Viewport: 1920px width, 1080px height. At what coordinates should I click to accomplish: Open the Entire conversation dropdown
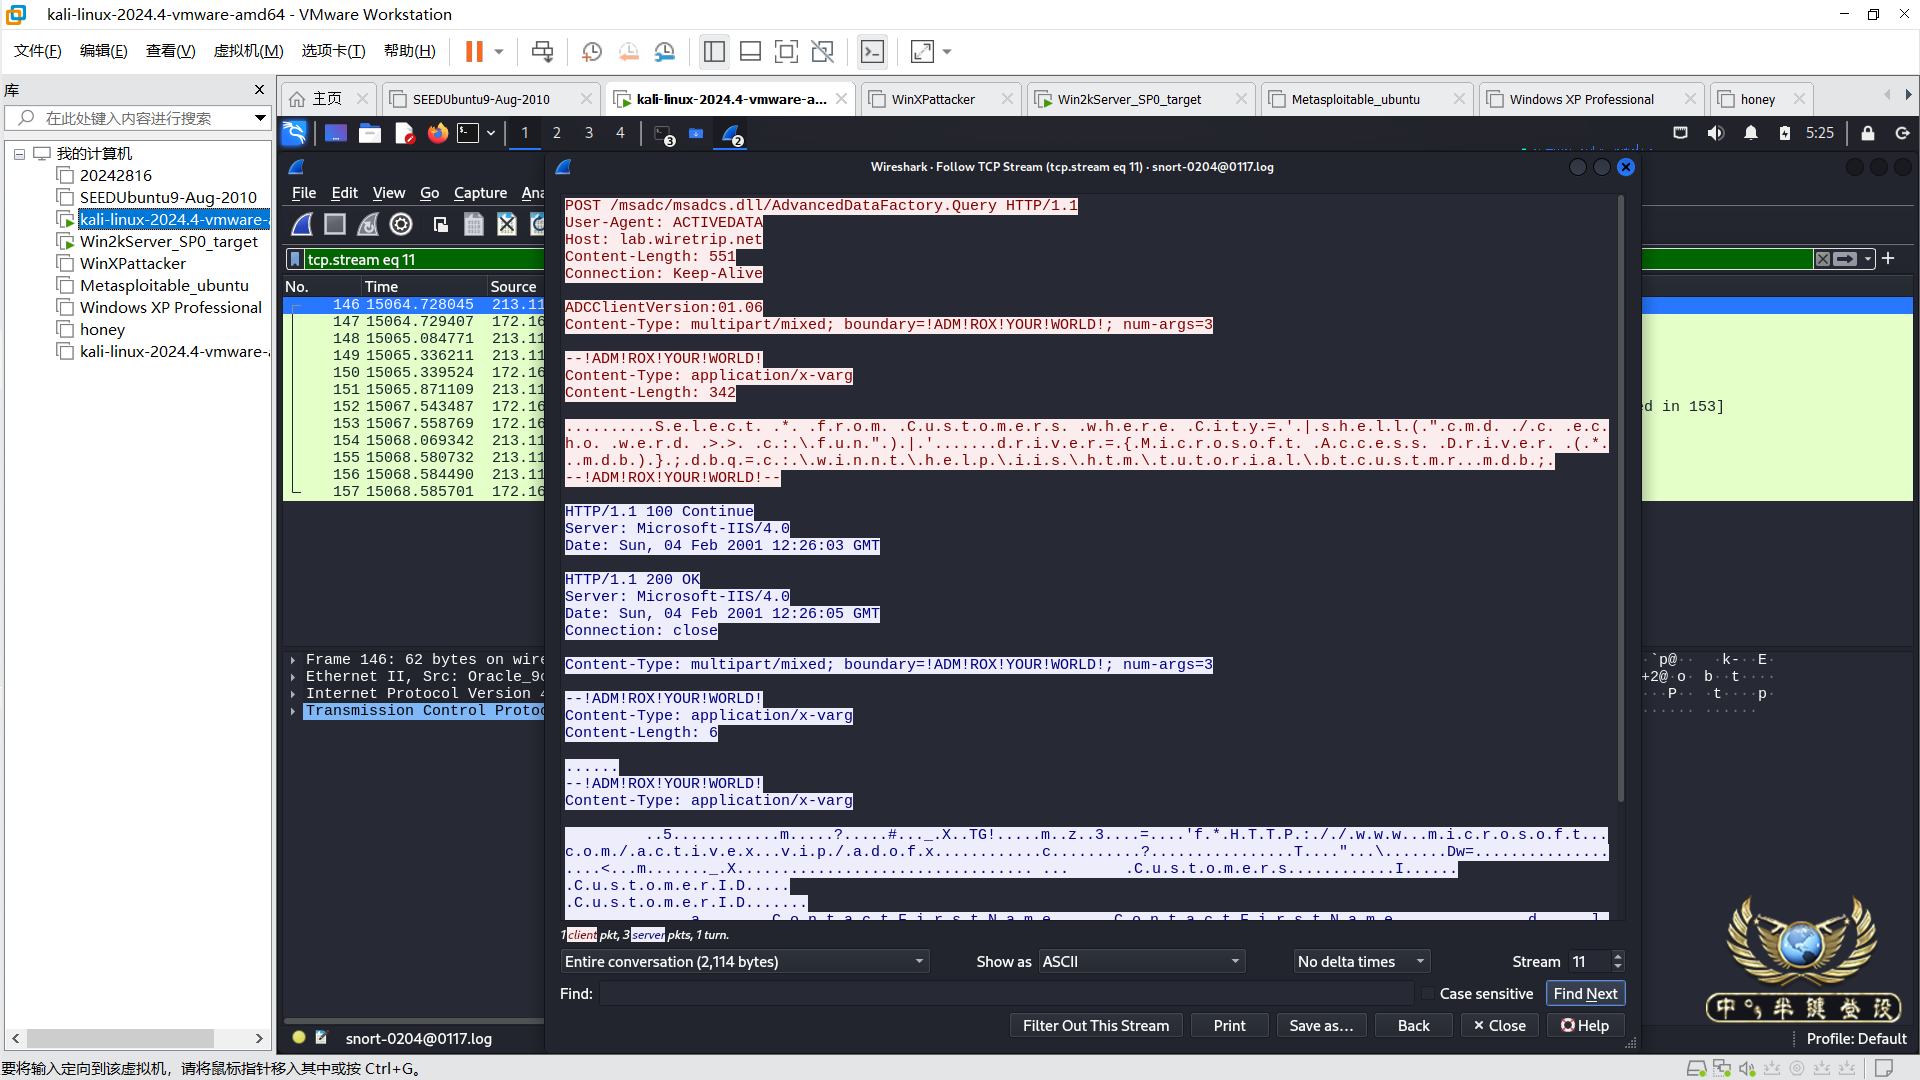(x=745, y=962)
